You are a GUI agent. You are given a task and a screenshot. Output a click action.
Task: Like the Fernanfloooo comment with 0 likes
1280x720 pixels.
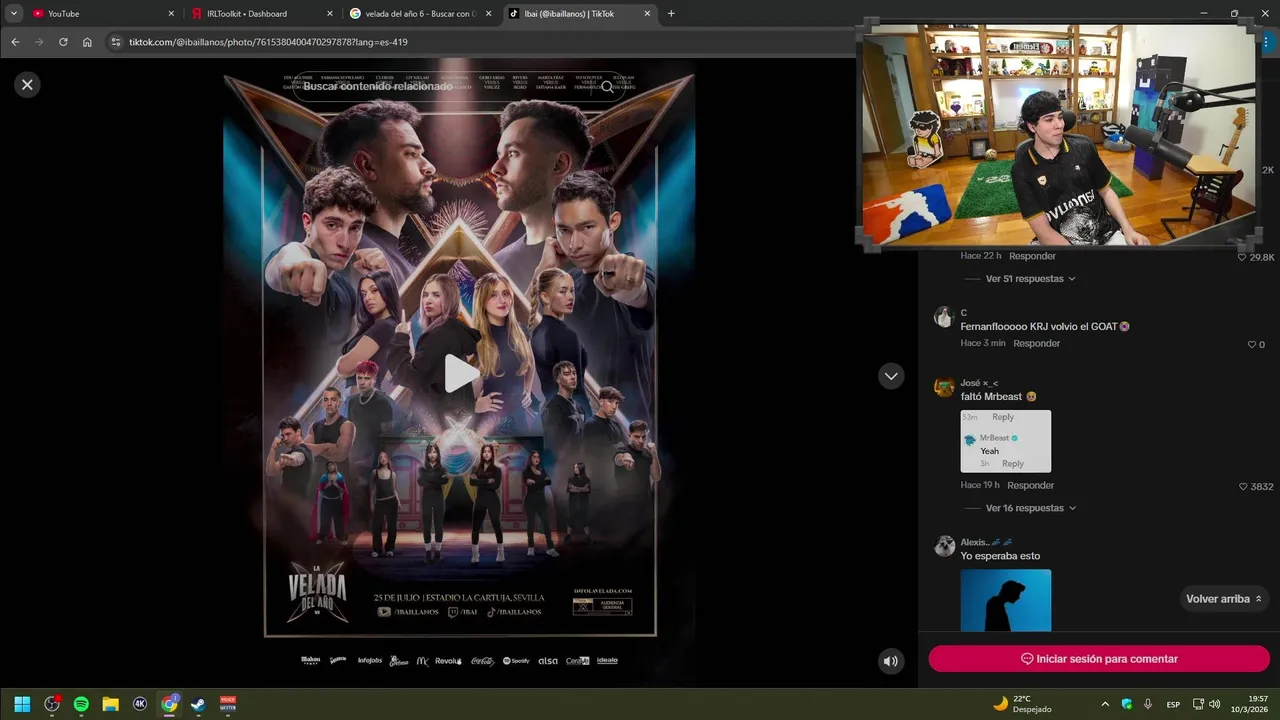tap(1251, 344)
